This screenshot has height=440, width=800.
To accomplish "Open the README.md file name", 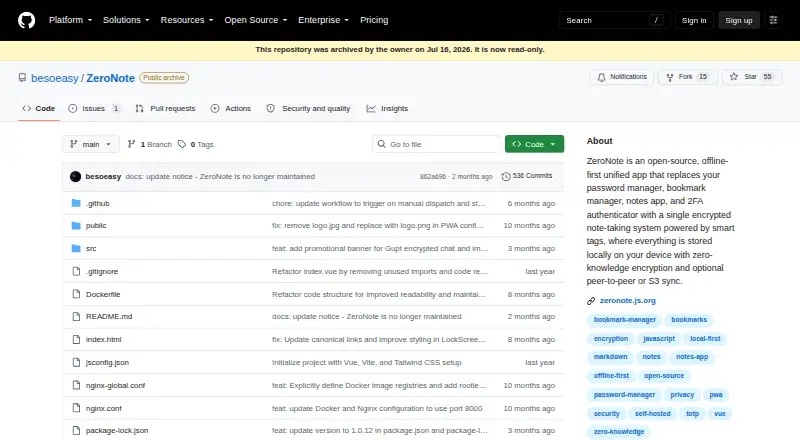I will pyautogui.click(x=109, y=316).
